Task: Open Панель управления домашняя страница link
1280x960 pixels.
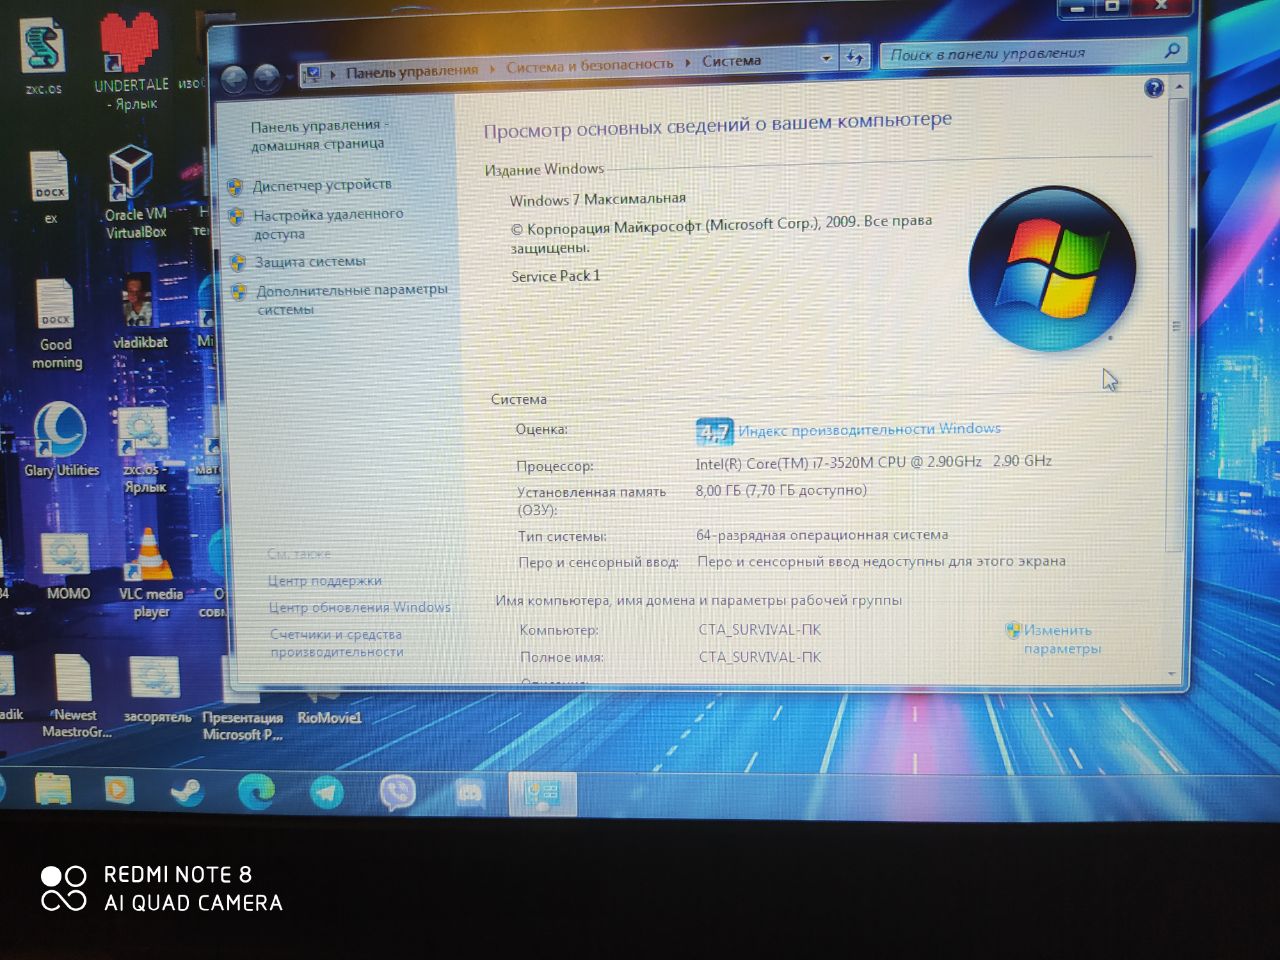Action: coord(318,135)
